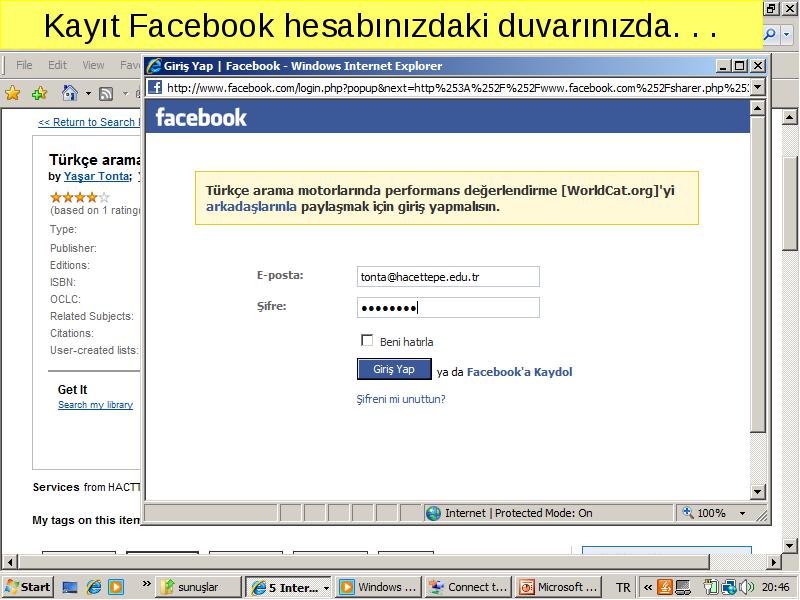Expand hidden system tray icons chevron

[648, 587]
